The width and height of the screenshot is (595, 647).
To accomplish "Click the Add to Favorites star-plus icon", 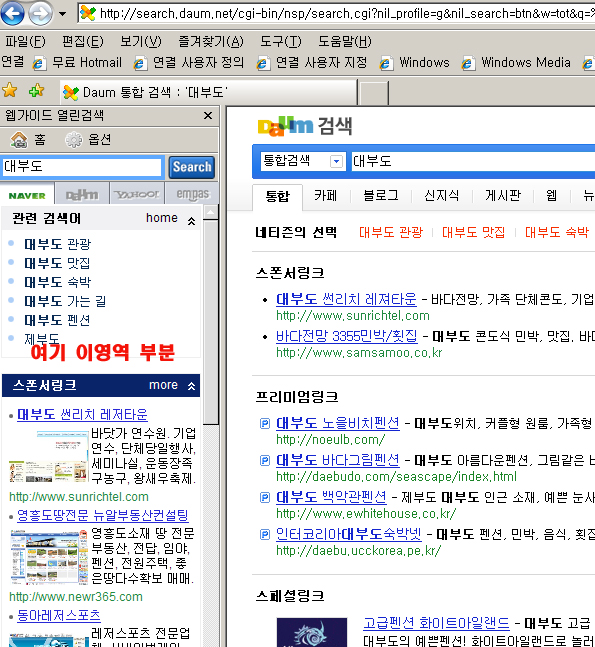I will click(37, 90).
